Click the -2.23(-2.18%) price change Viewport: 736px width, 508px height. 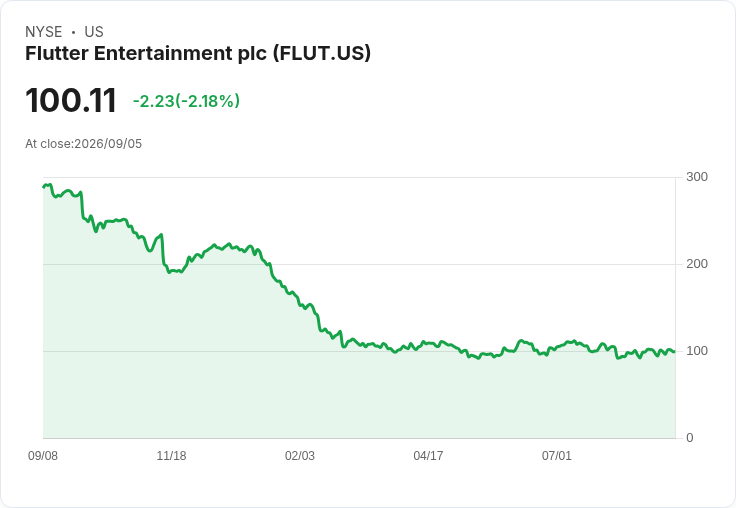pos(186,101)
